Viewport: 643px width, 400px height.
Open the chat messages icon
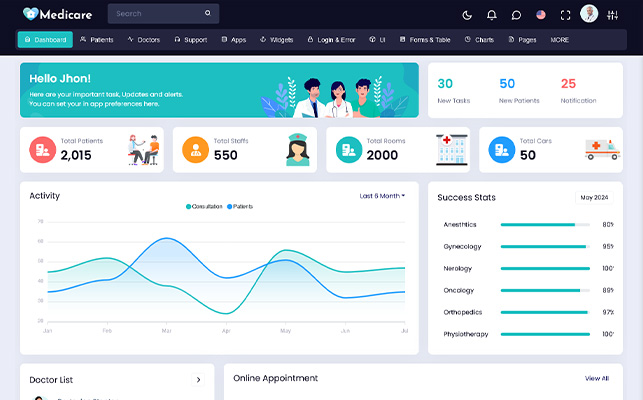516,15
